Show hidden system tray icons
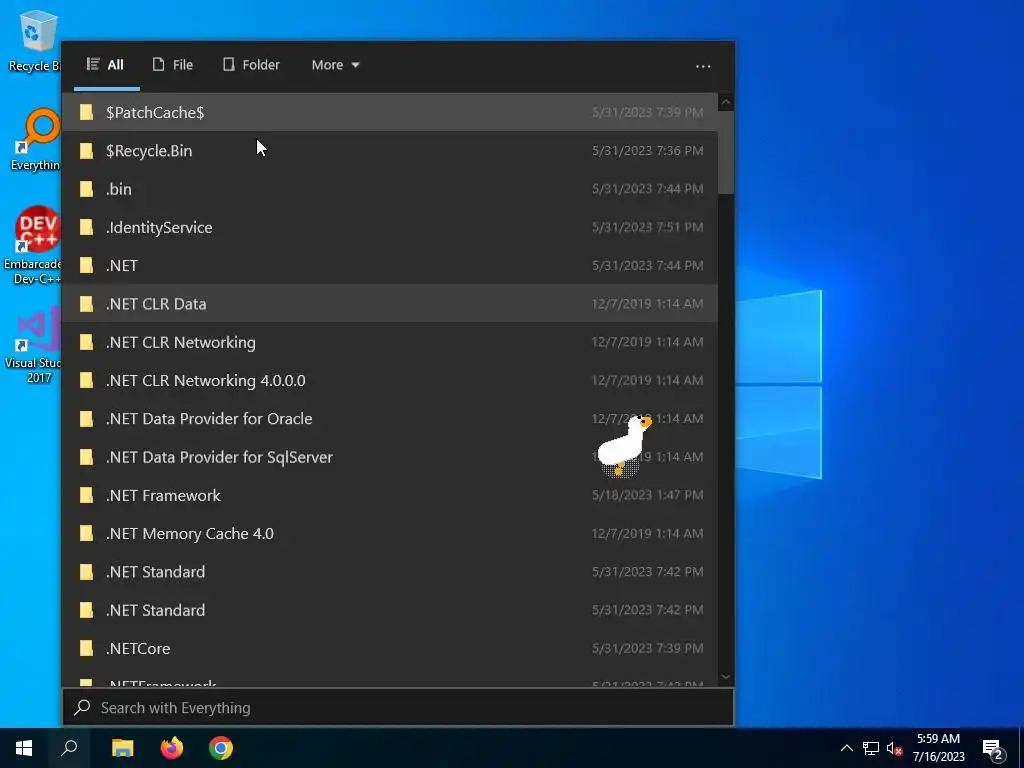 [846, 748]
